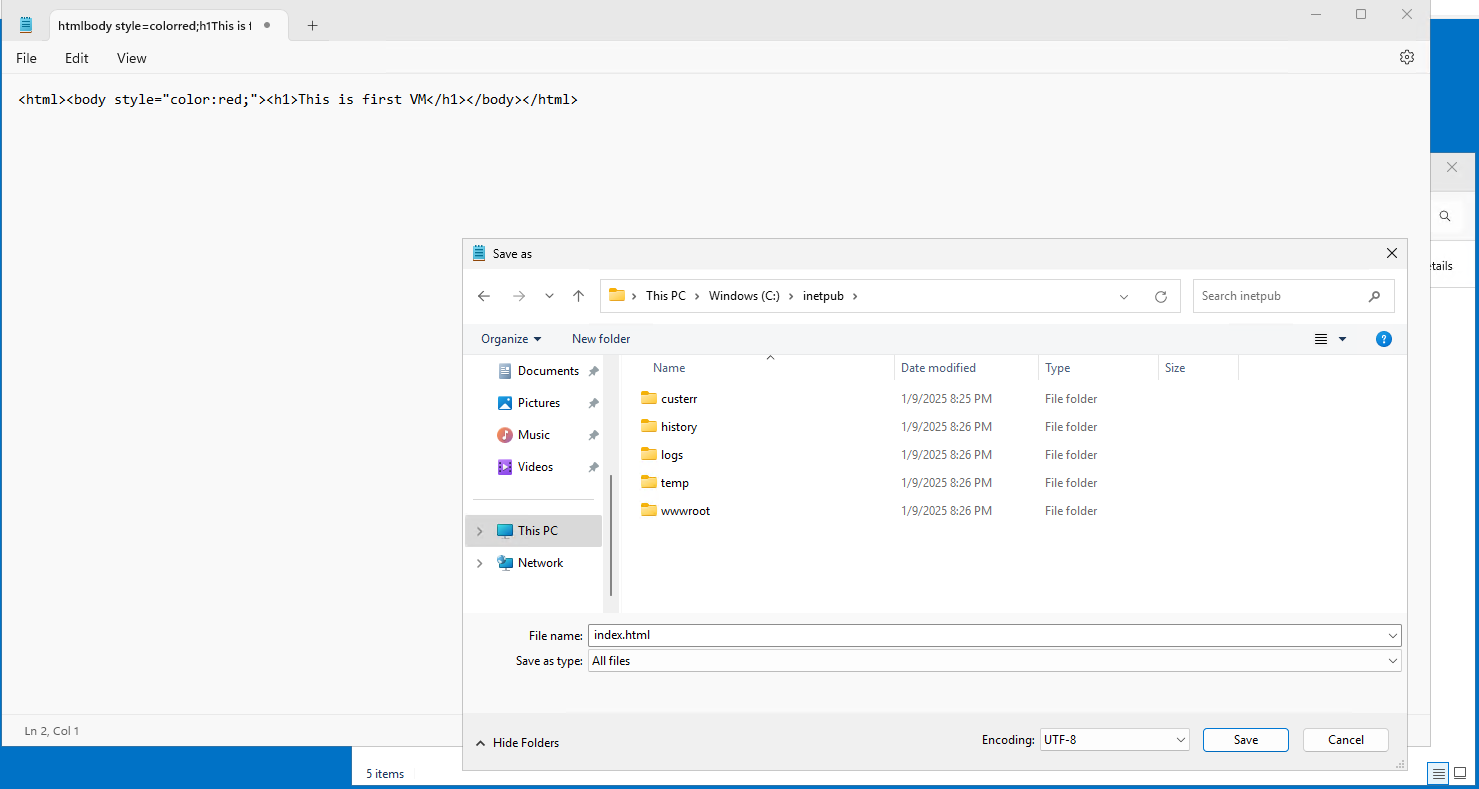This screenshot has width=1479, height=789.
Task: Click 'File folder' type for logs row
Action: click(1071, 454)
